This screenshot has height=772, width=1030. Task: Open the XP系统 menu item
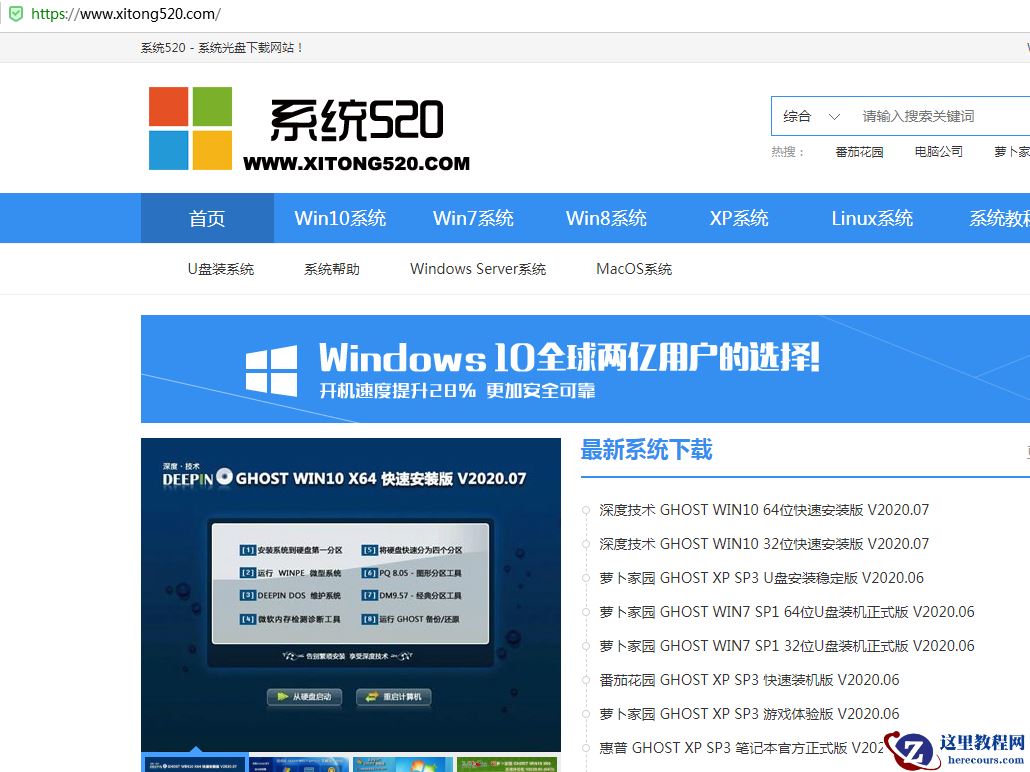click(739, 217)
